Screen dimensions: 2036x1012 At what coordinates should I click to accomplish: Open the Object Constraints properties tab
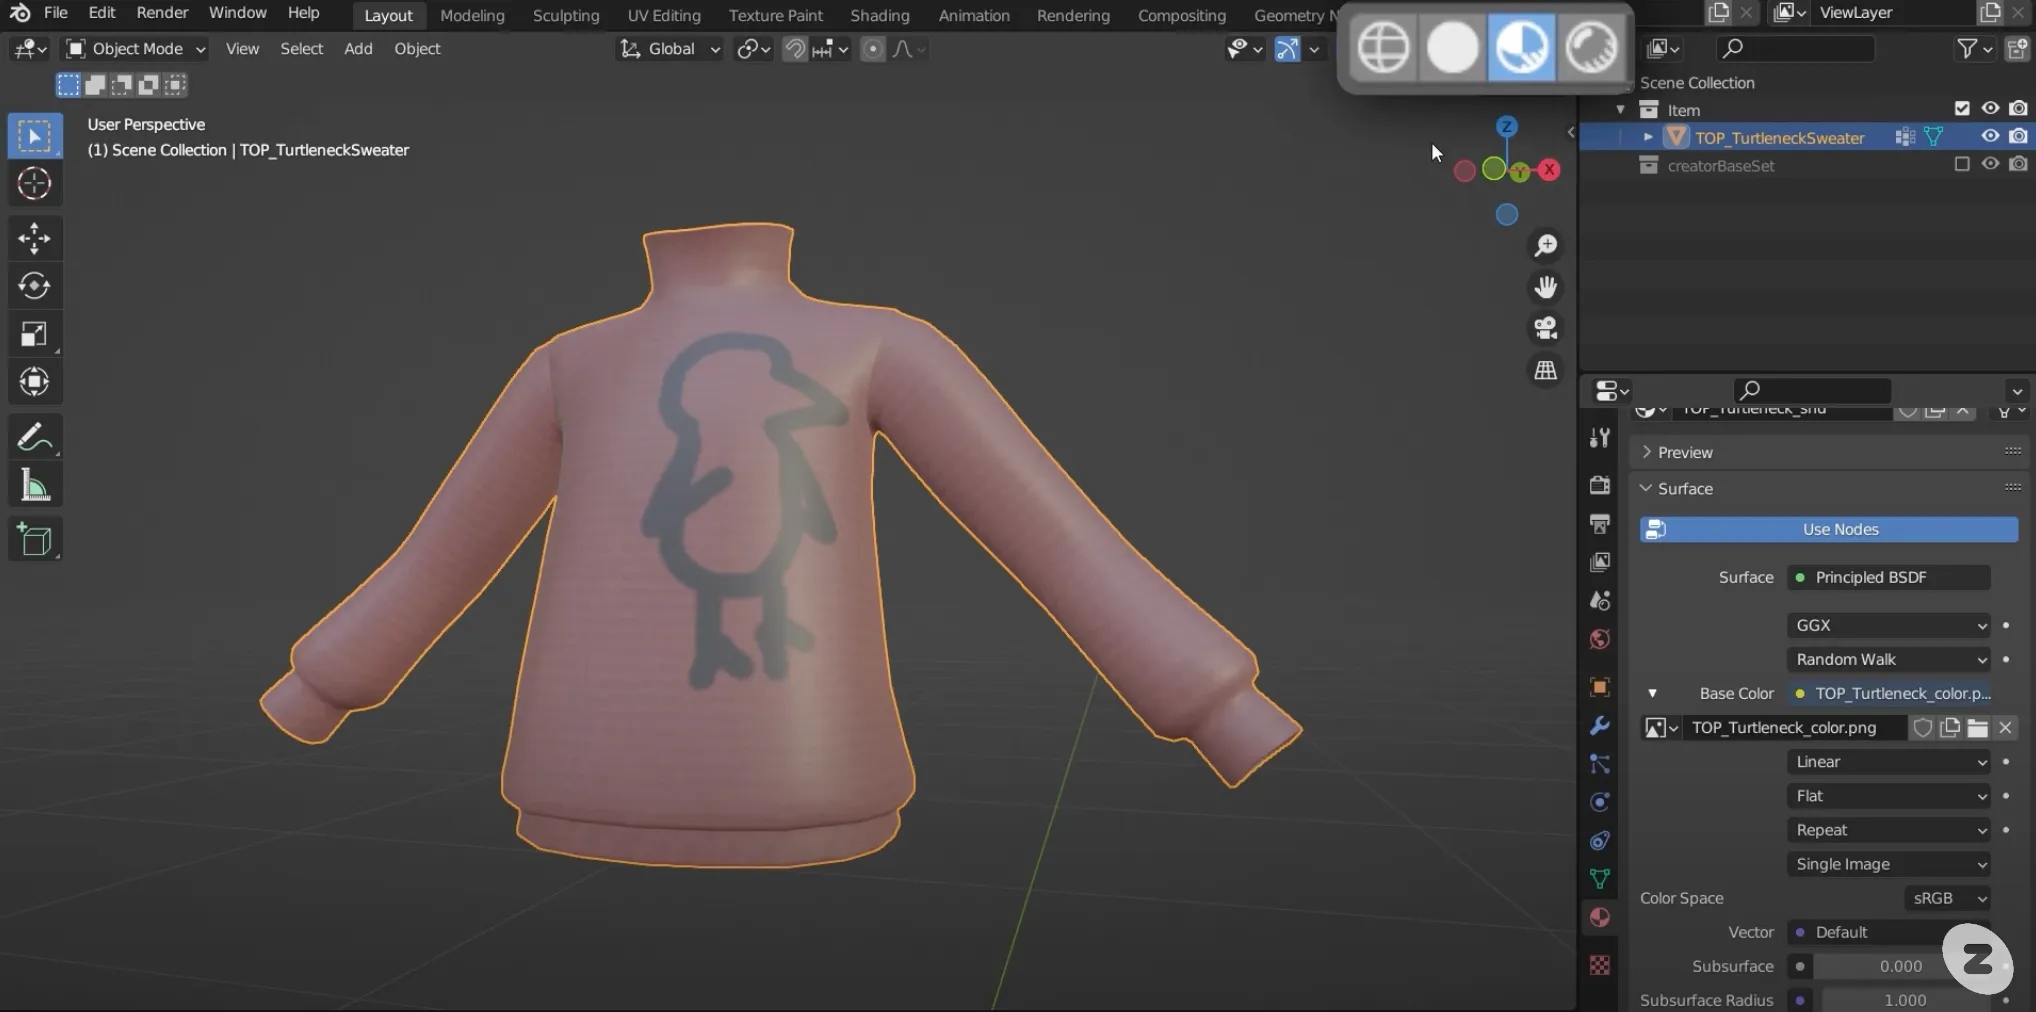[1600, 841]
